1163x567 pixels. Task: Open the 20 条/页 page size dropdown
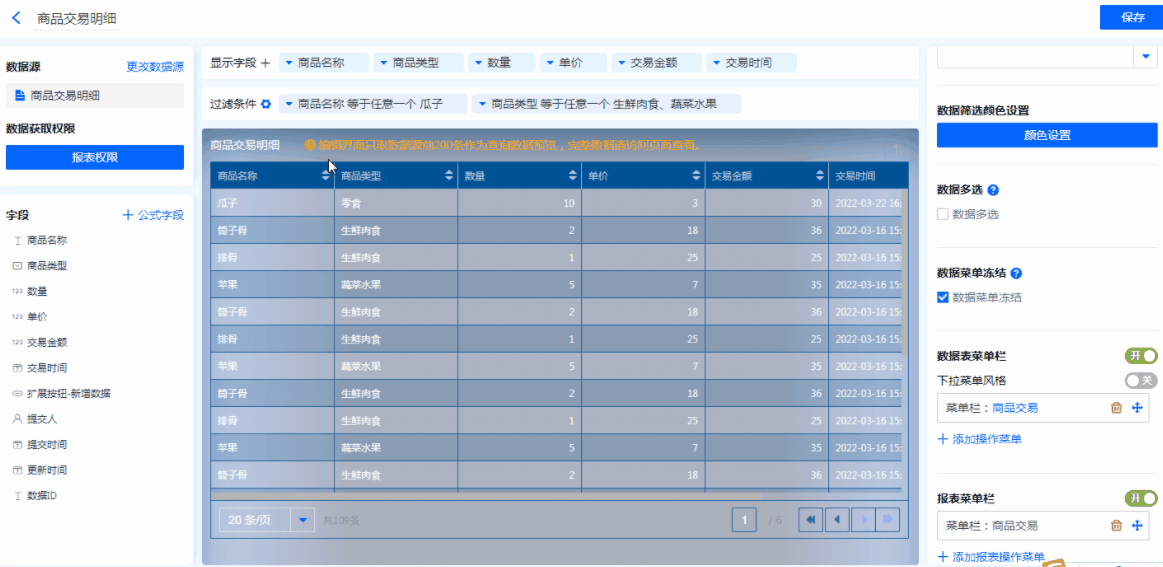click(x=303, y=520)
